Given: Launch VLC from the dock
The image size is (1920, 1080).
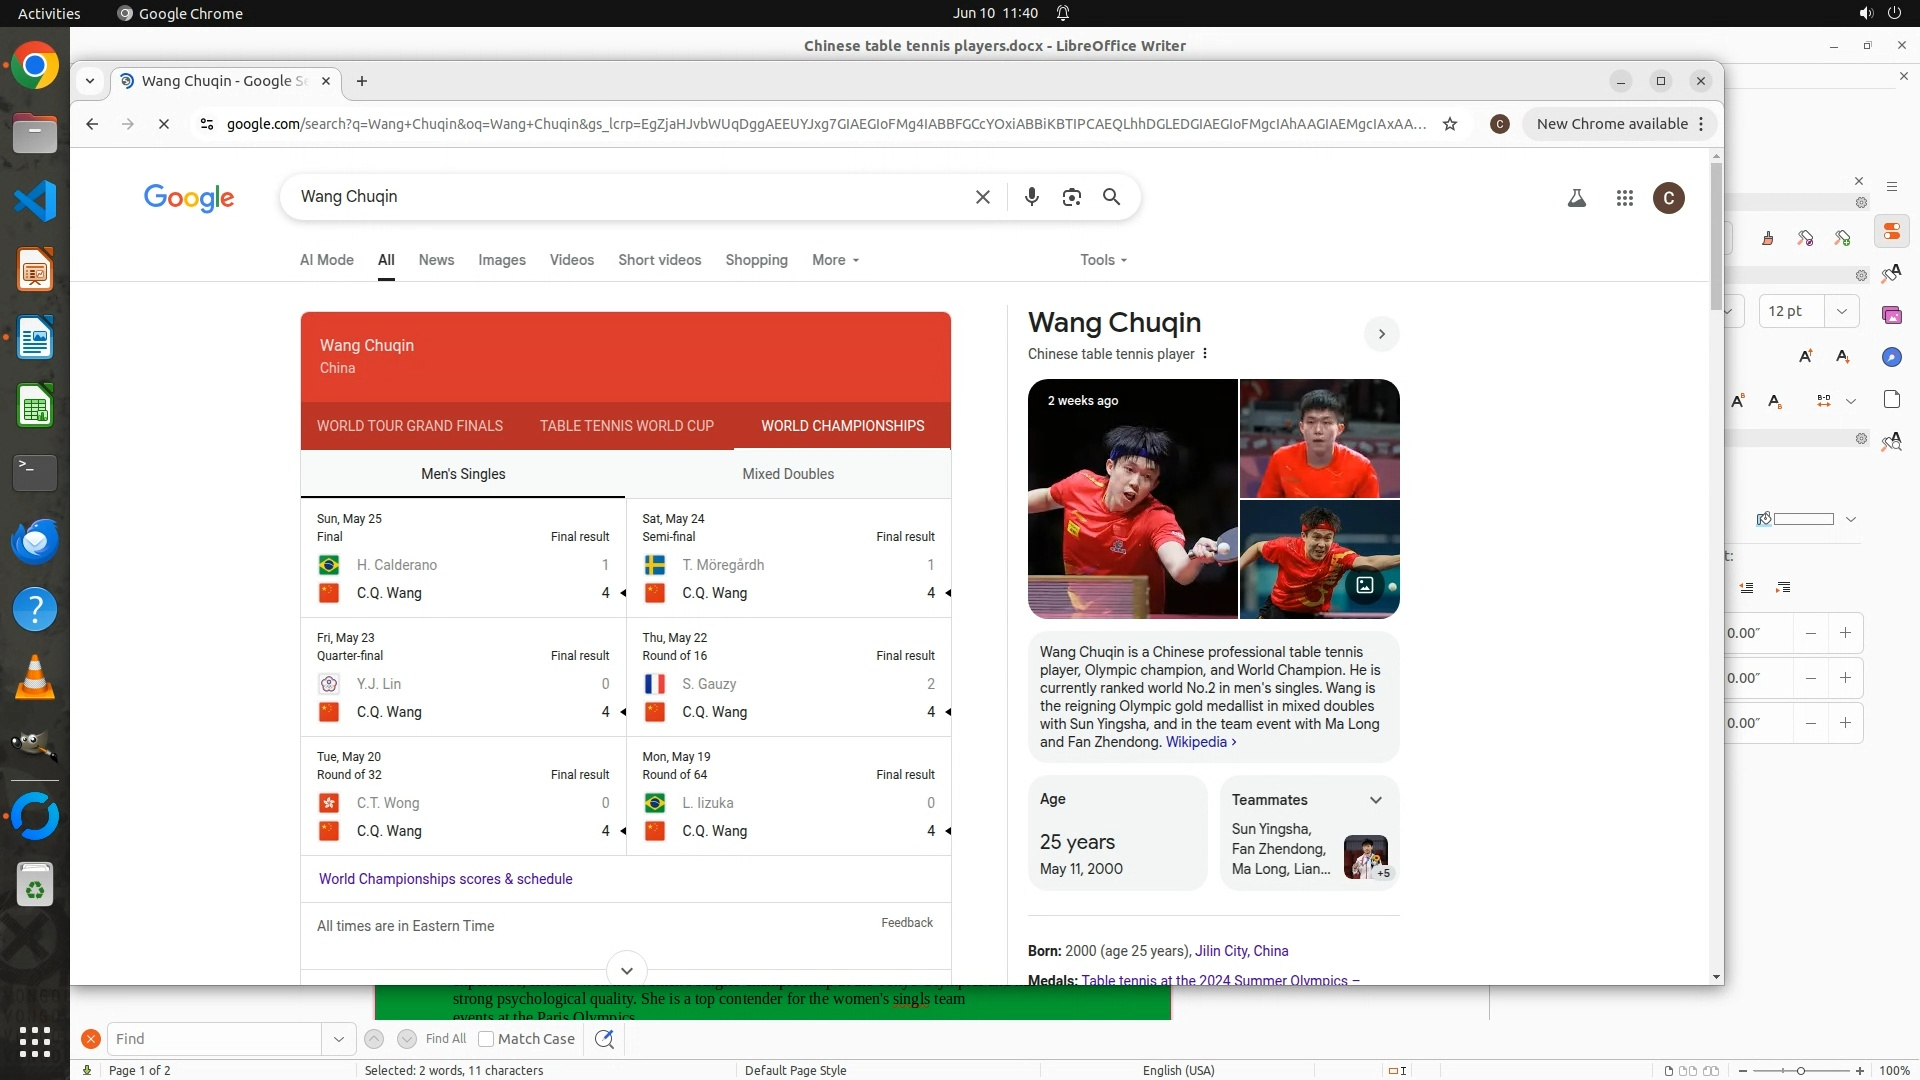Looking at the screenshot, I should click(x=35, y=678).
